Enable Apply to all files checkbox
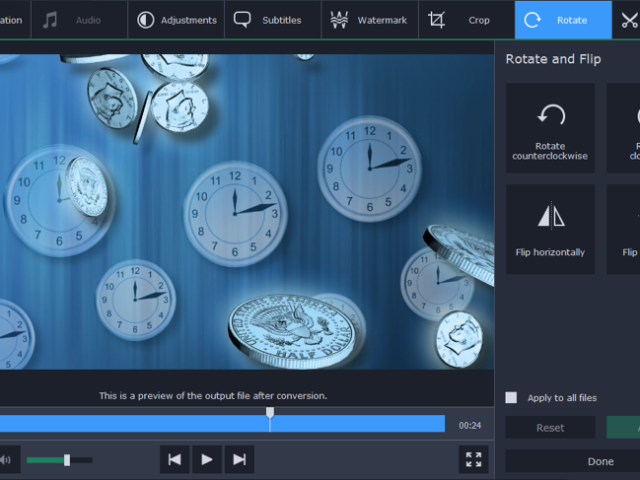640x480 pixels. tap(511, 398)
